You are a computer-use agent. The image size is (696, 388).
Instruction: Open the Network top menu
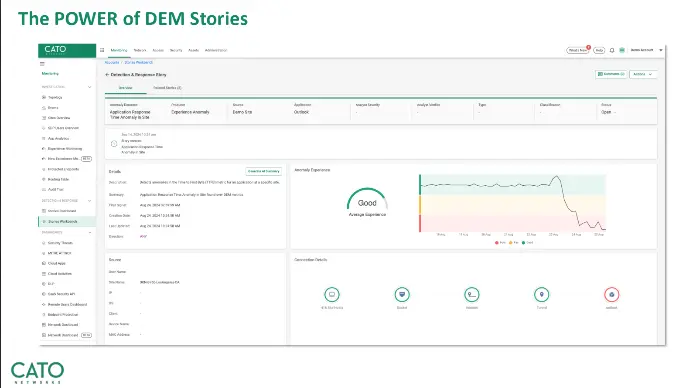click(x=140, y=50)
